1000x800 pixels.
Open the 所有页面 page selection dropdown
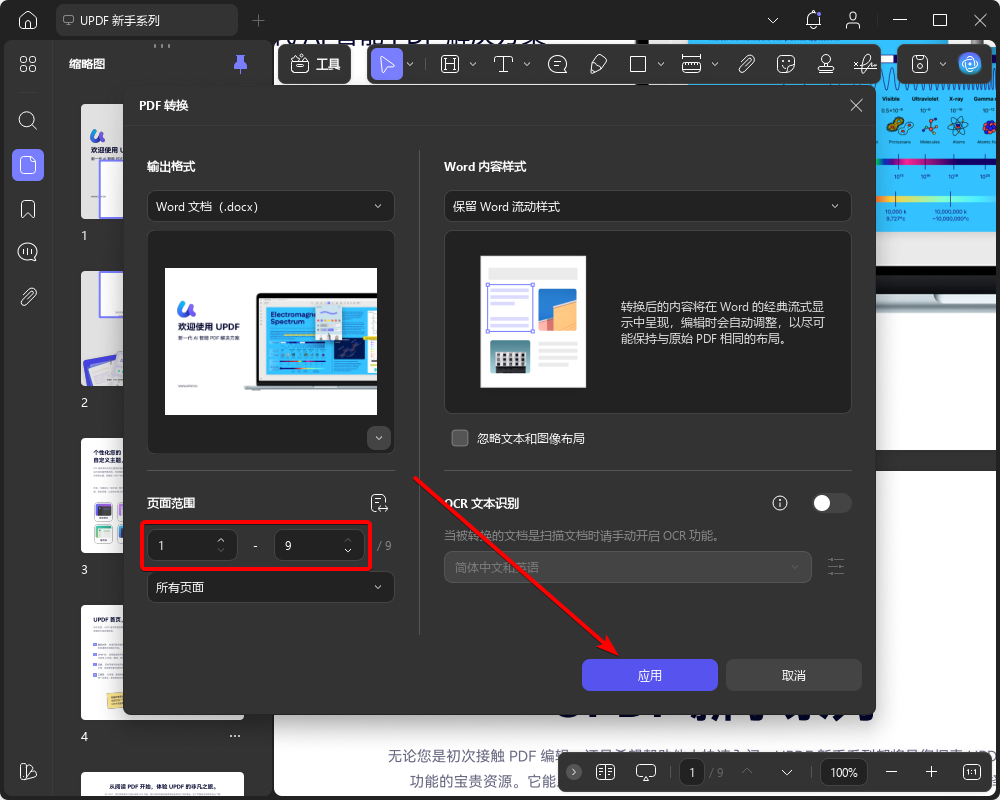pos(270,587)
